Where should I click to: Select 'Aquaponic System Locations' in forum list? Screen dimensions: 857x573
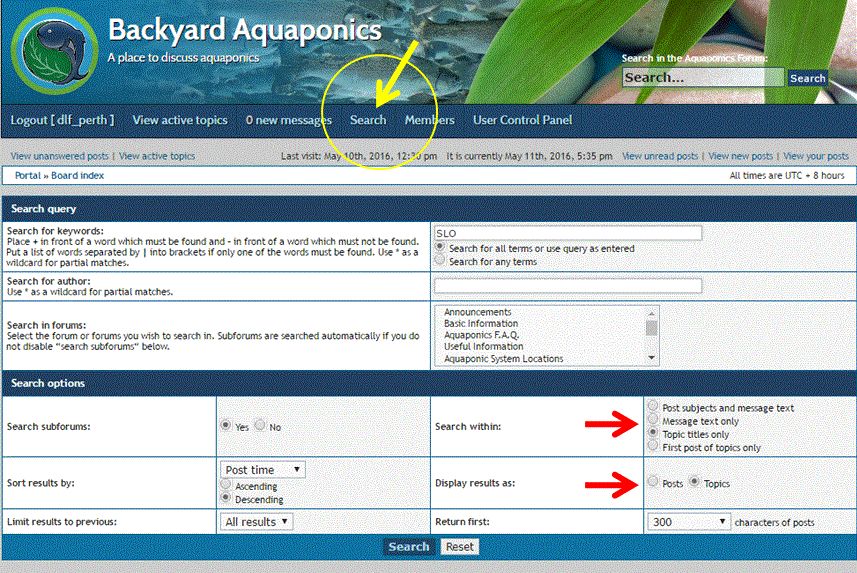tap(503, 359)
